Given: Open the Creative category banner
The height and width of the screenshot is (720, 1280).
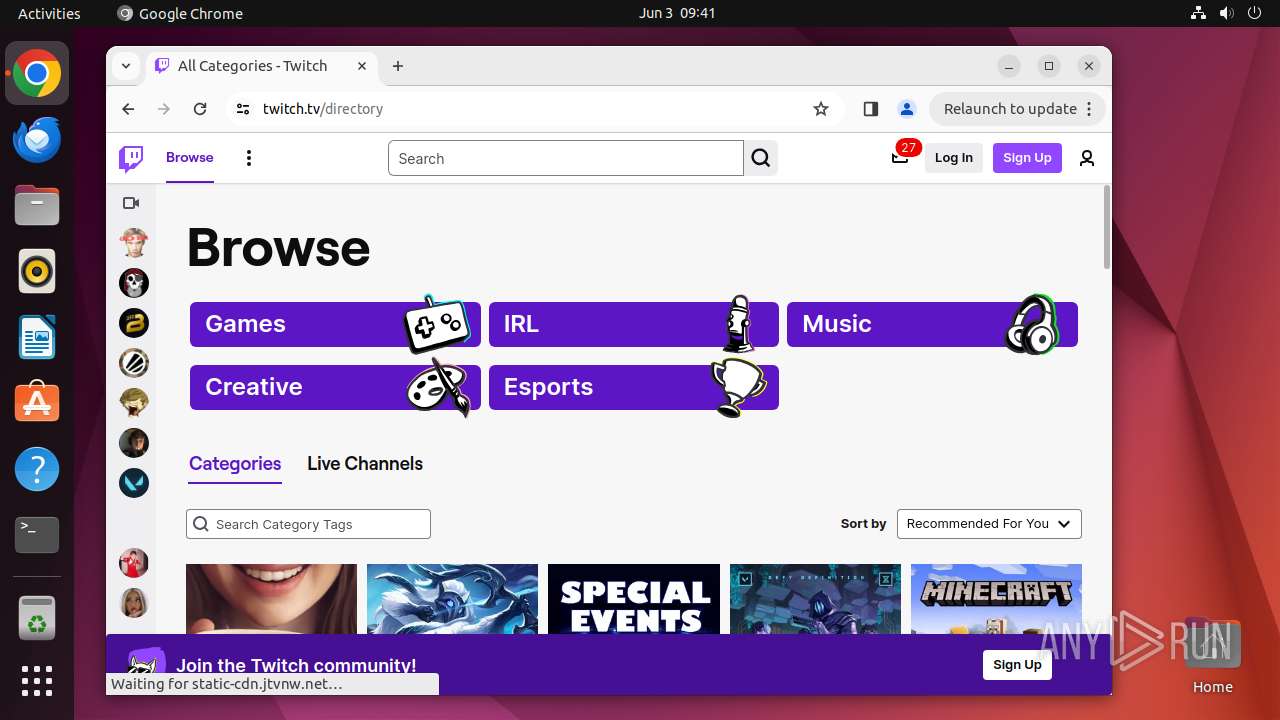Looking at the screenshot, I should coord(335,387).
